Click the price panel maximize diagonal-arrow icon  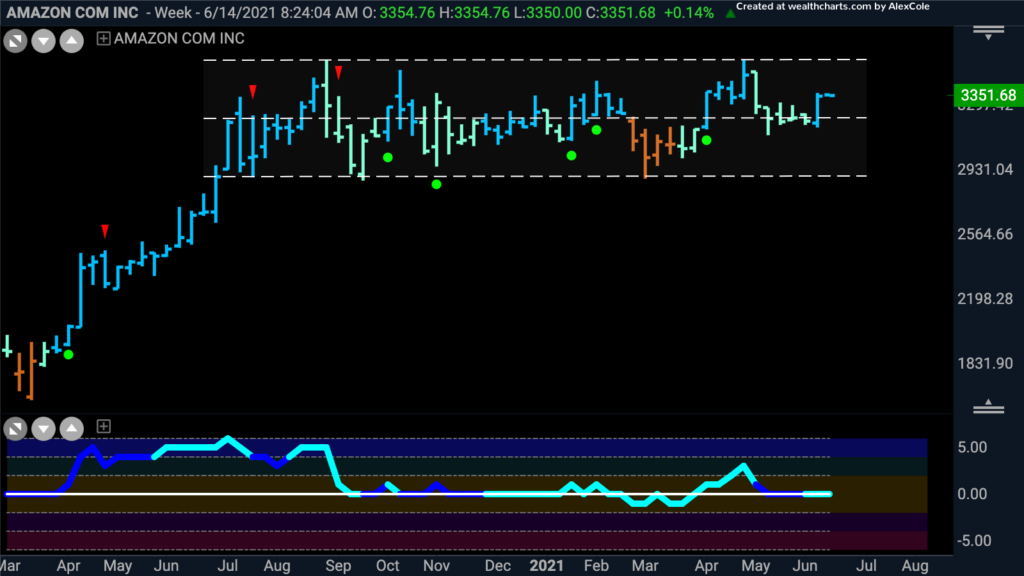(15, 42)
